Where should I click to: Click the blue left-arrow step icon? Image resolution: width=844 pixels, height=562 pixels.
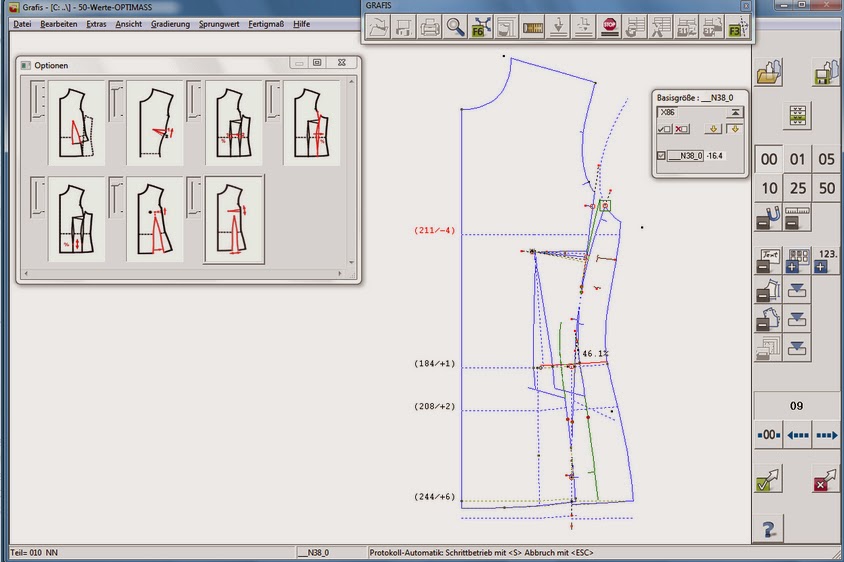point(798,434)
